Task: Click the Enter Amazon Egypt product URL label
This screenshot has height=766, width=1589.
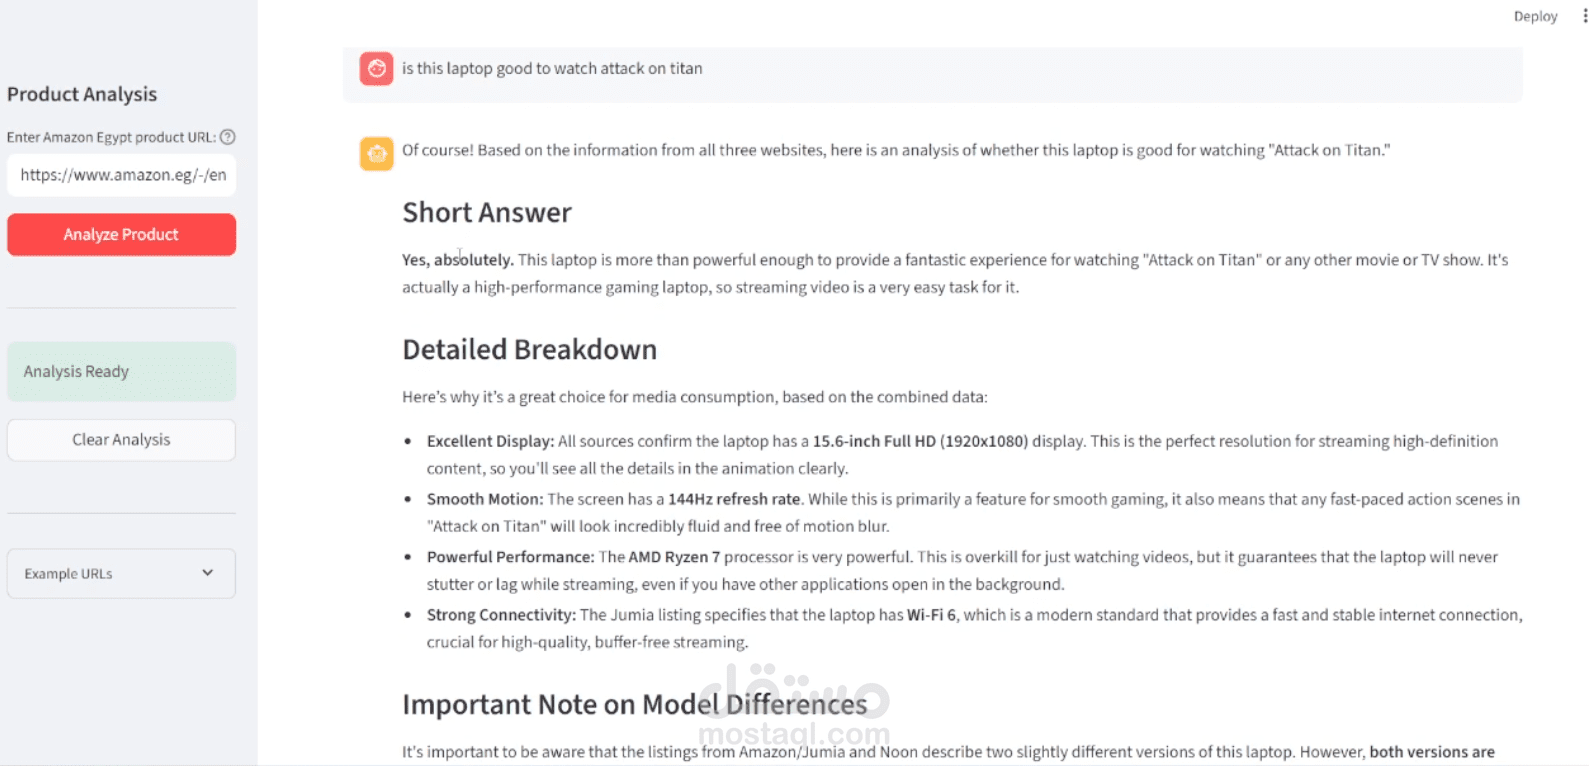Action: tap(111, 137)
